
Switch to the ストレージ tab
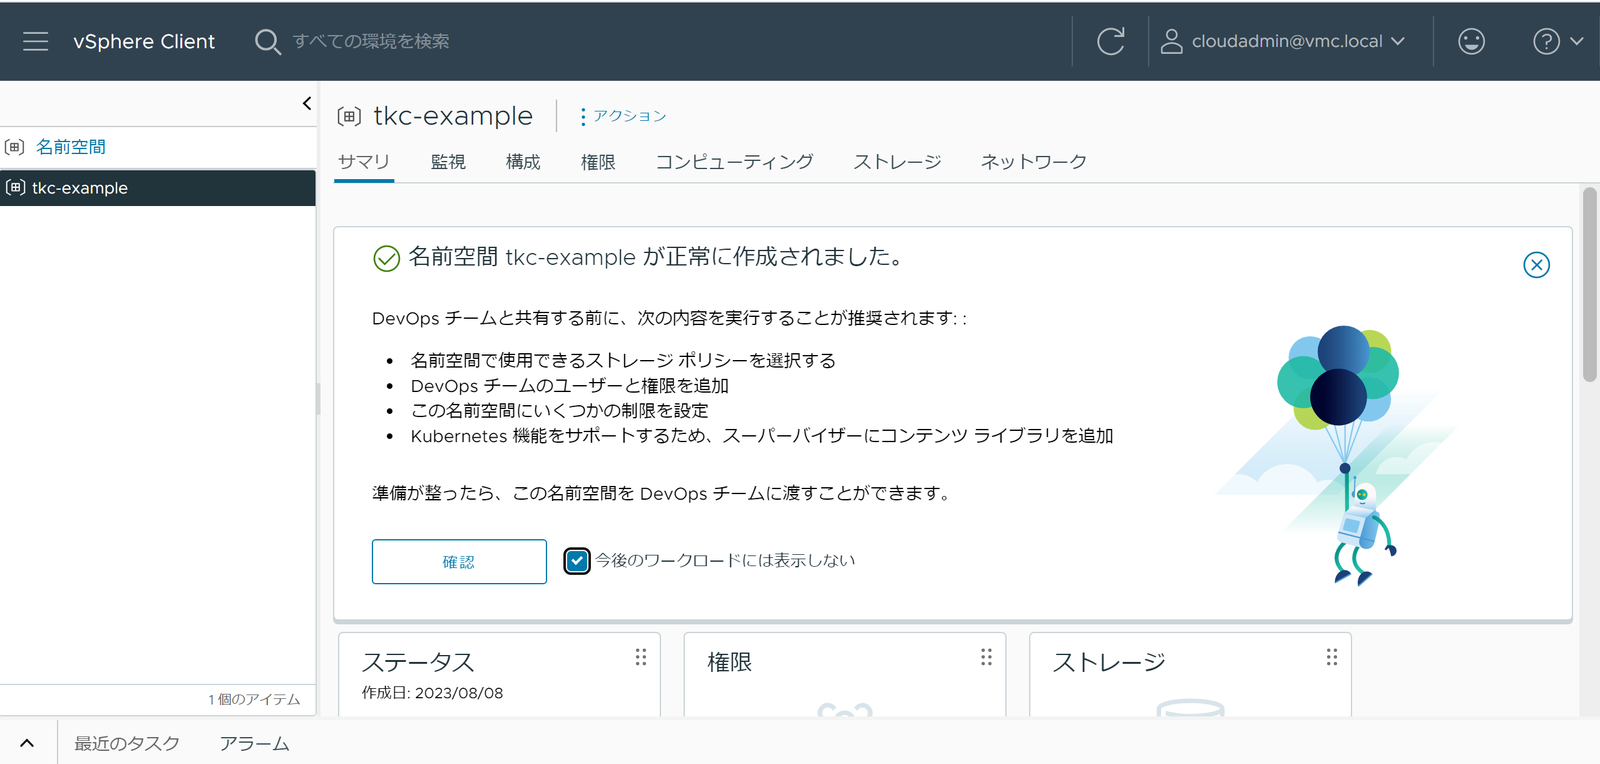(897, 162)
